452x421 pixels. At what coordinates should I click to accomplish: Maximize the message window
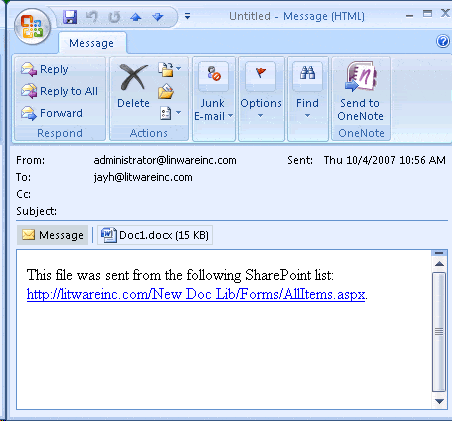point(427,14)
